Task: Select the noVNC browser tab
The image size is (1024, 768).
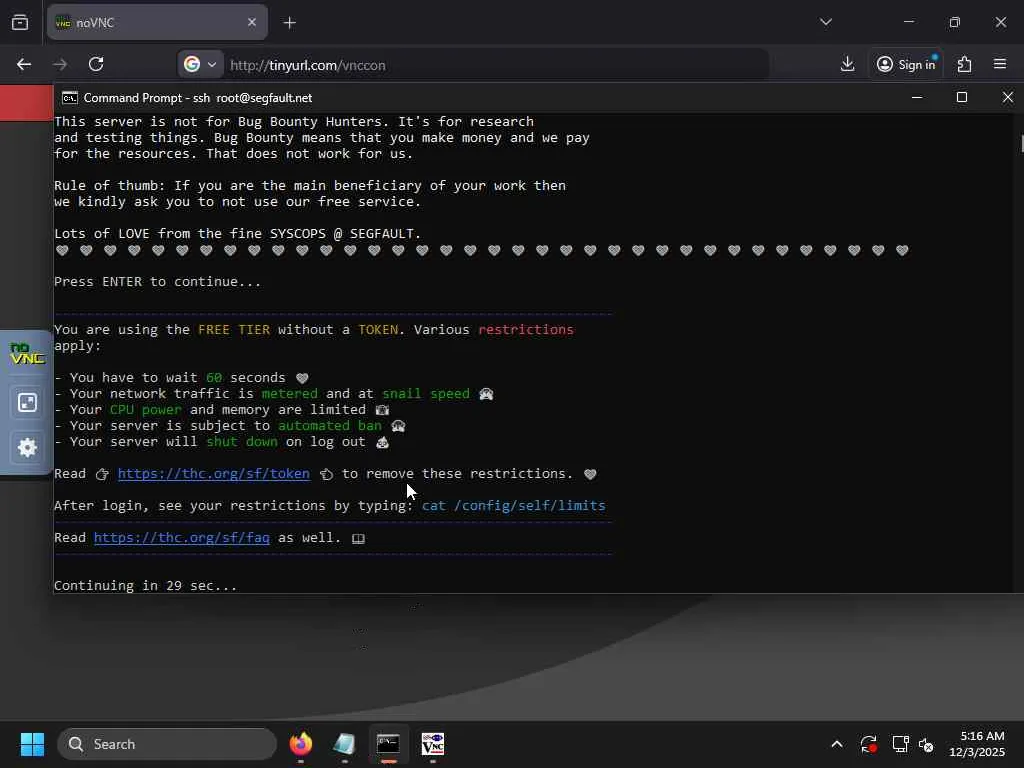Action: point(157,22)
